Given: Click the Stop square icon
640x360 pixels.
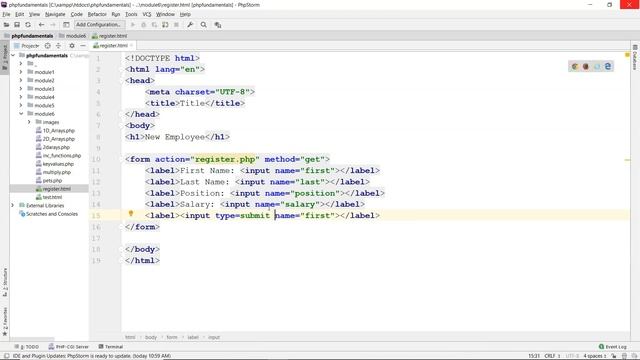Looking at the screenshot, I should [x=176, y=25].
